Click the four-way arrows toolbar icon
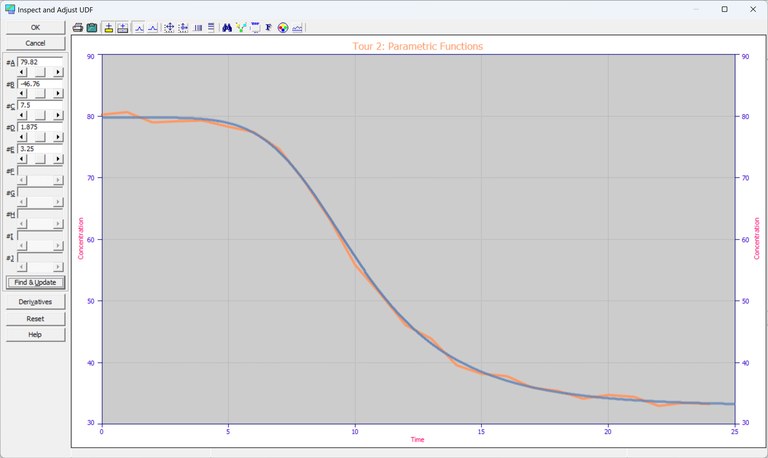Viewport: 768px width, 458px height. pyautogui.click(x=169, y=28)
